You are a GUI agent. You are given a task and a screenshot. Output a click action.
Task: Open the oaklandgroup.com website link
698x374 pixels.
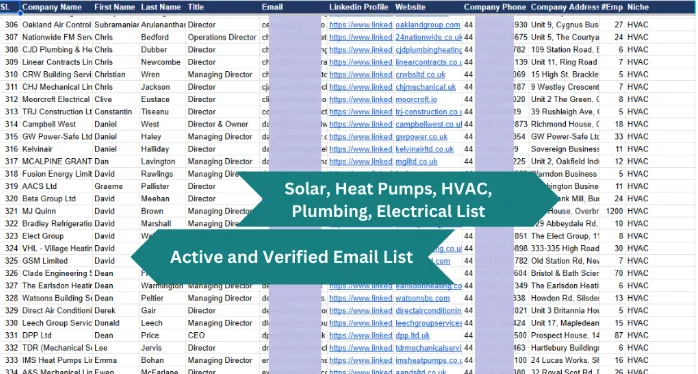point(428,25)
